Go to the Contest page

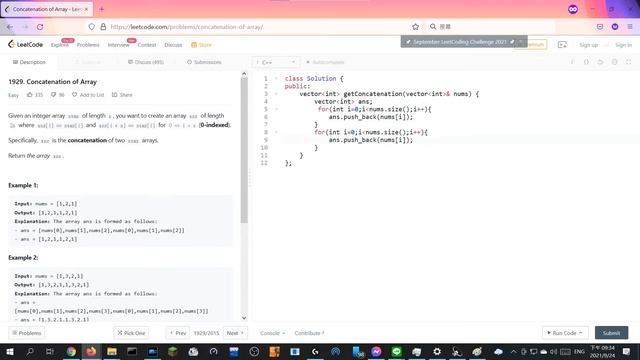point(147,45)
